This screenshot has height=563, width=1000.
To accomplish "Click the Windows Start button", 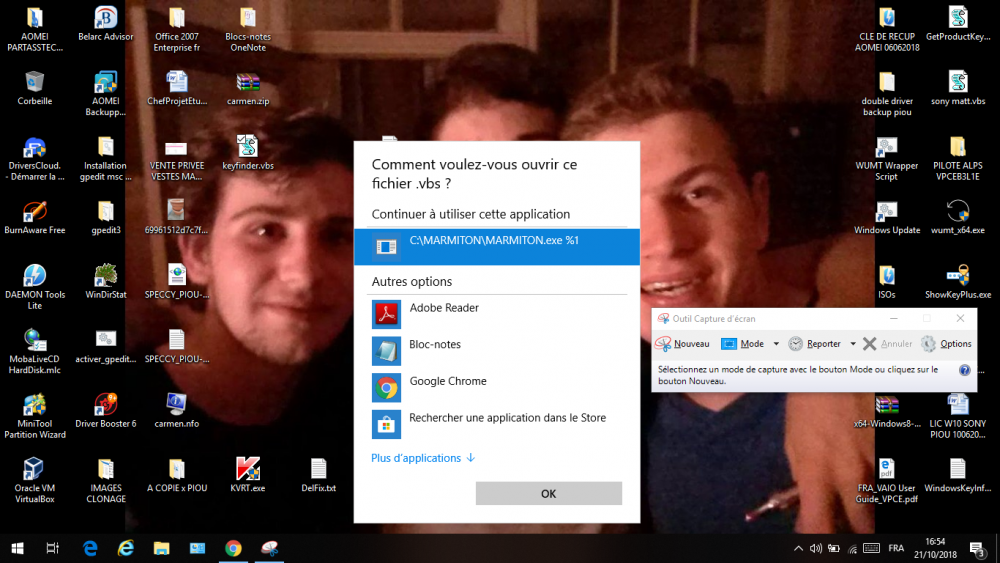I will click(x=17, y=548).
